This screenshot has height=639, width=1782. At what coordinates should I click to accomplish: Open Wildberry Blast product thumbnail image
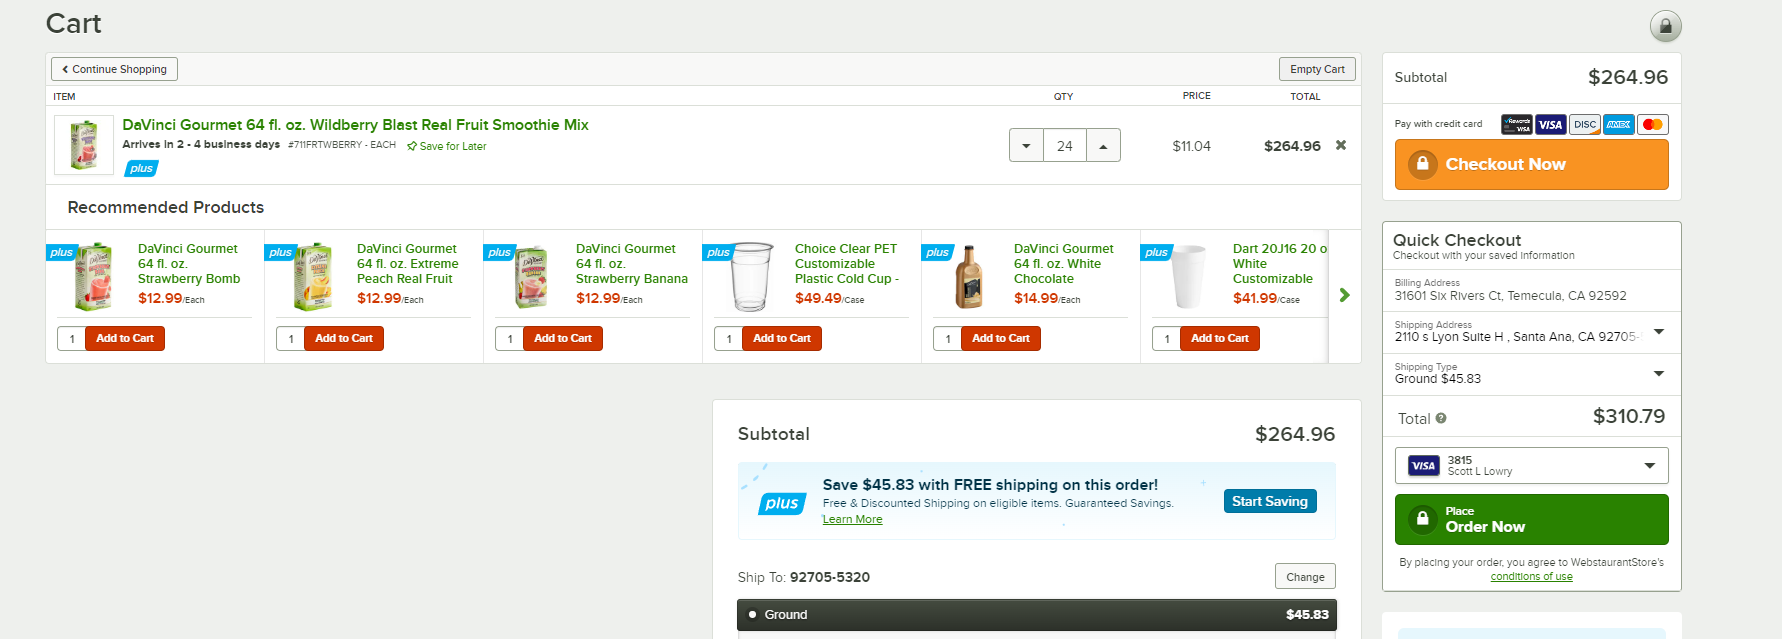(x=84, y=145)
